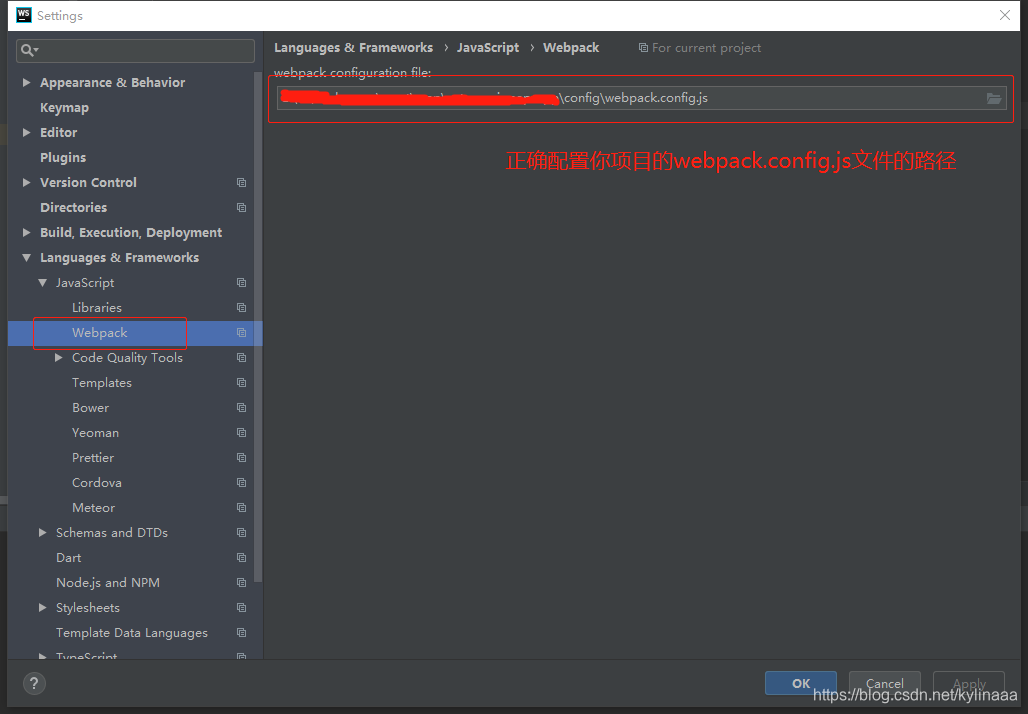Open Yeoman settings page

[96, 433]
